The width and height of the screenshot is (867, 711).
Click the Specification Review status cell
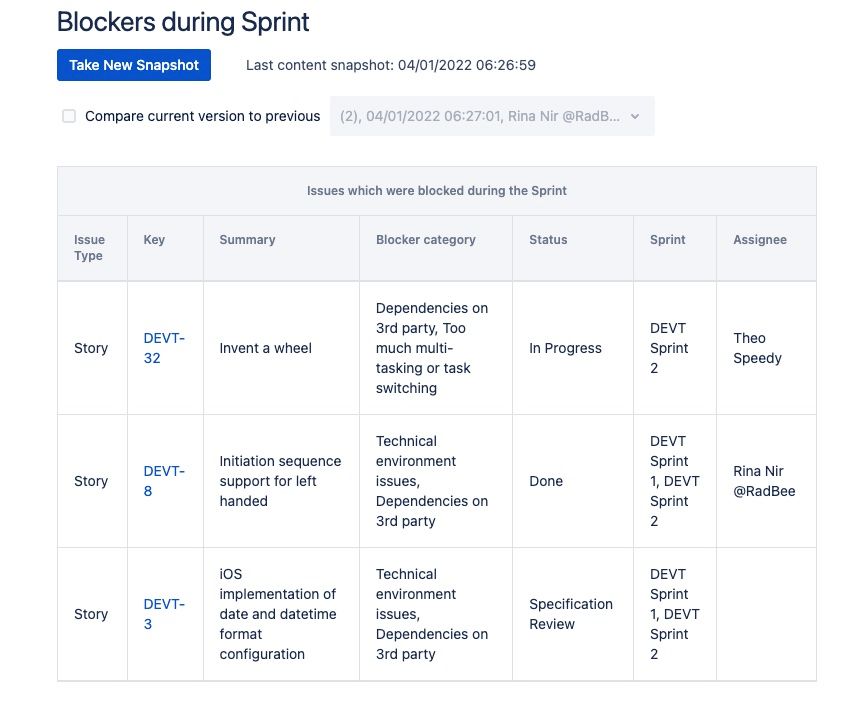tap(571, 614)
